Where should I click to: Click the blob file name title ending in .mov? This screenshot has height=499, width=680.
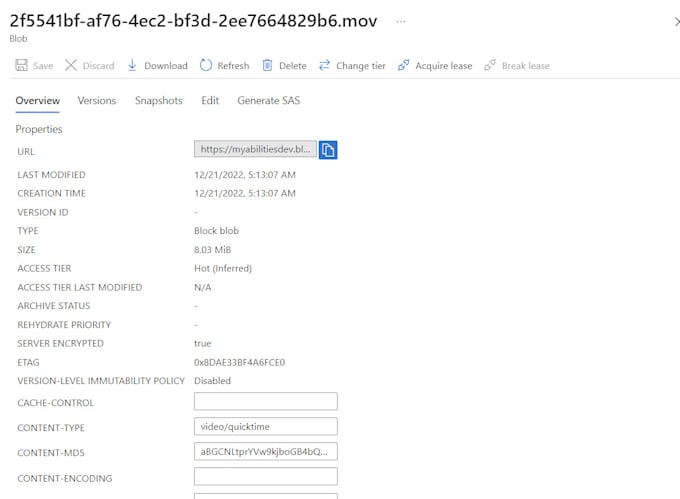tap(193, 21)
